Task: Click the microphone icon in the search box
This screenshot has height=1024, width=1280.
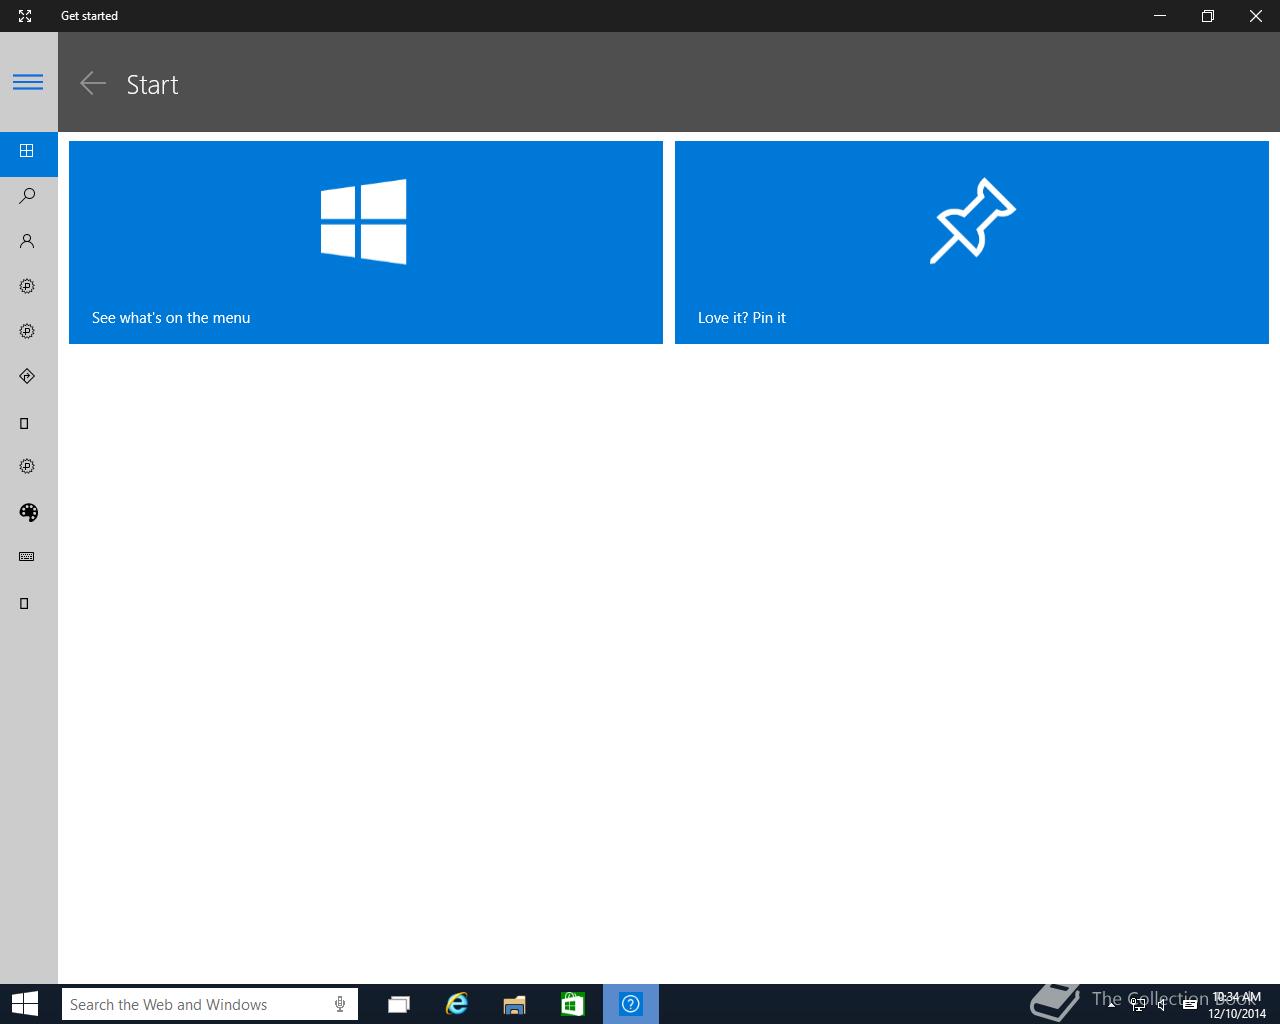Action: 340,1004
